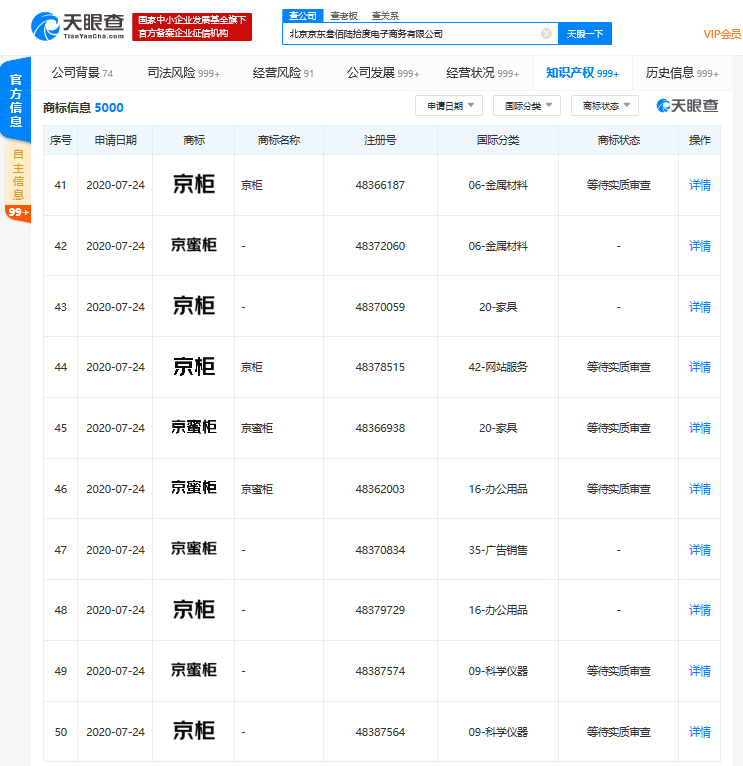Open the 经营风险 tab

coord(283,73)
